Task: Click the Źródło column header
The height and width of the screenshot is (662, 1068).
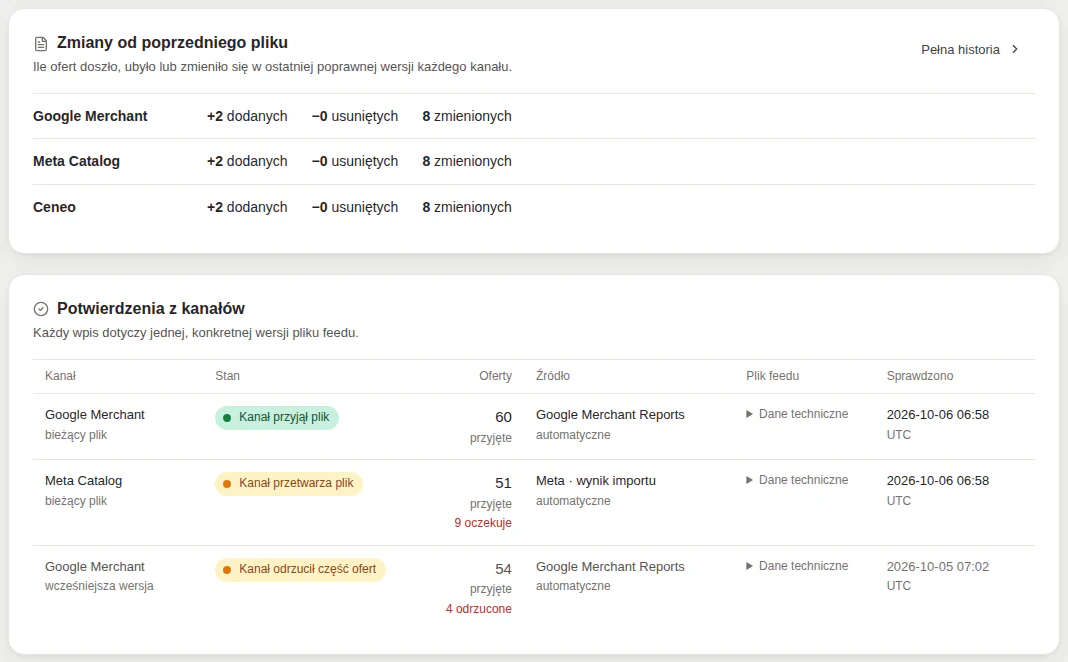Action: click(553, 376)
